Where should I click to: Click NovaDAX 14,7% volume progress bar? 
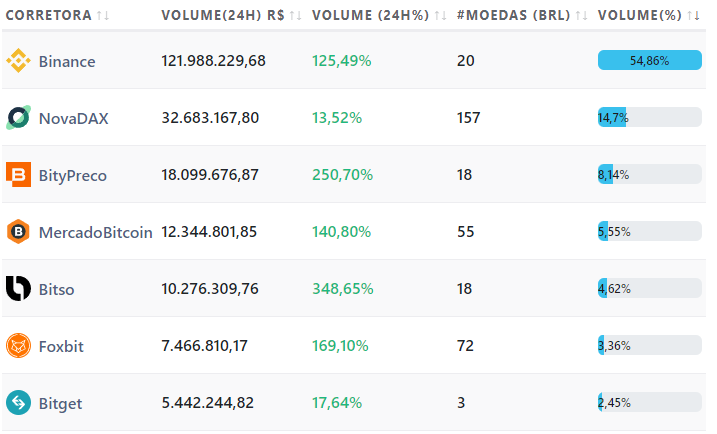649,118
